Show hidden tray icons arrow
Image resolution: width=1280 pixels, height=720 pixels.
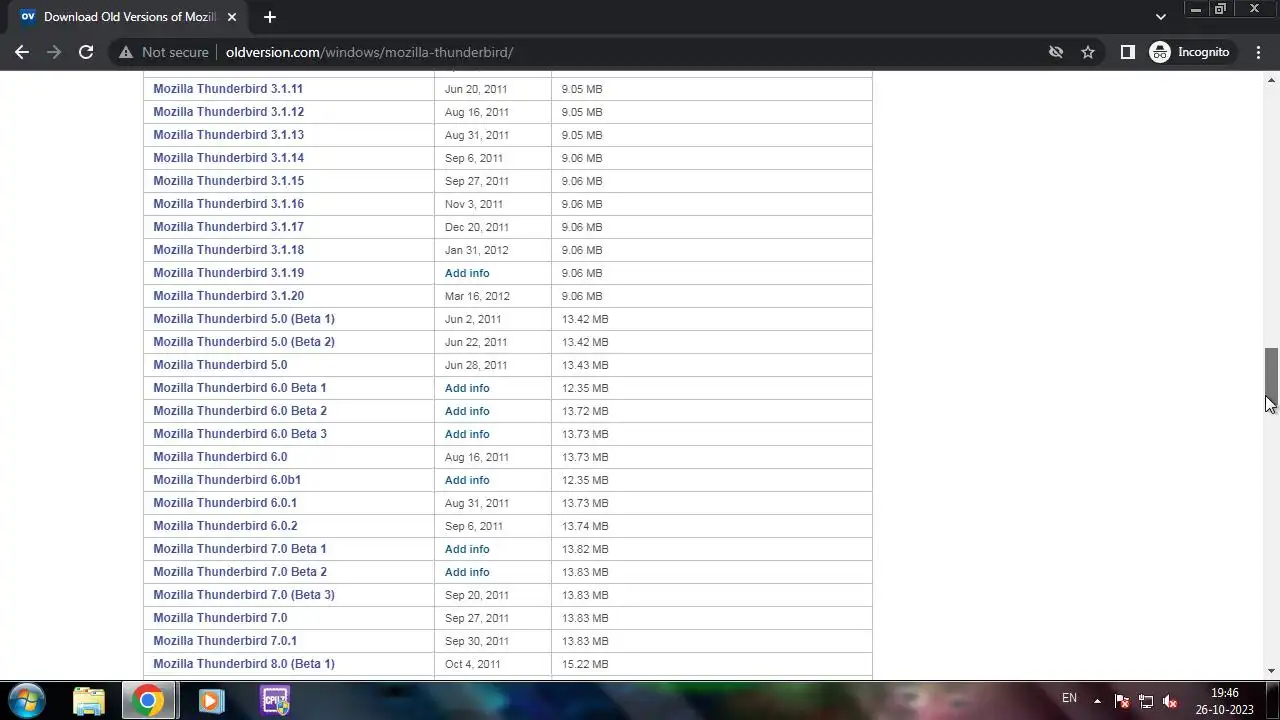click(x=1097, y=701)
